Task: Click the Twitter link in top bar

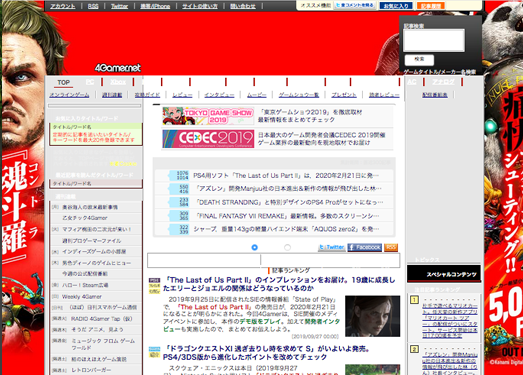Action: (x=119, y=6)
